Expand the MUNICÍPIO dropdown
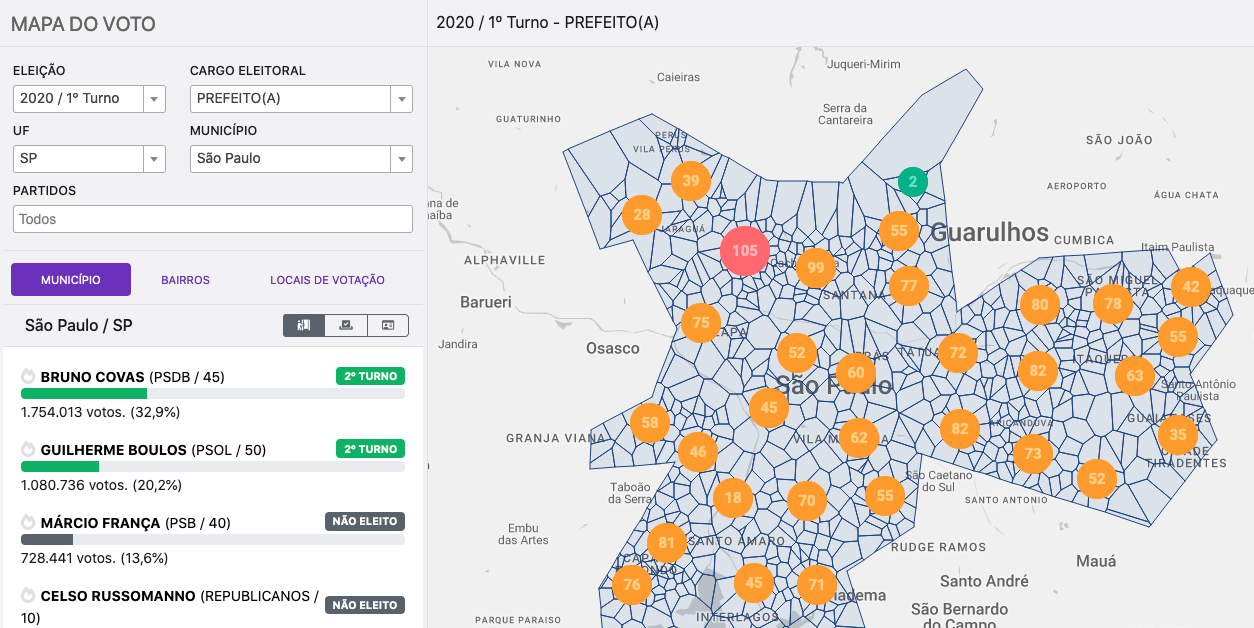The width and height of the screenshot is (1254, 628). click(300, 158)
